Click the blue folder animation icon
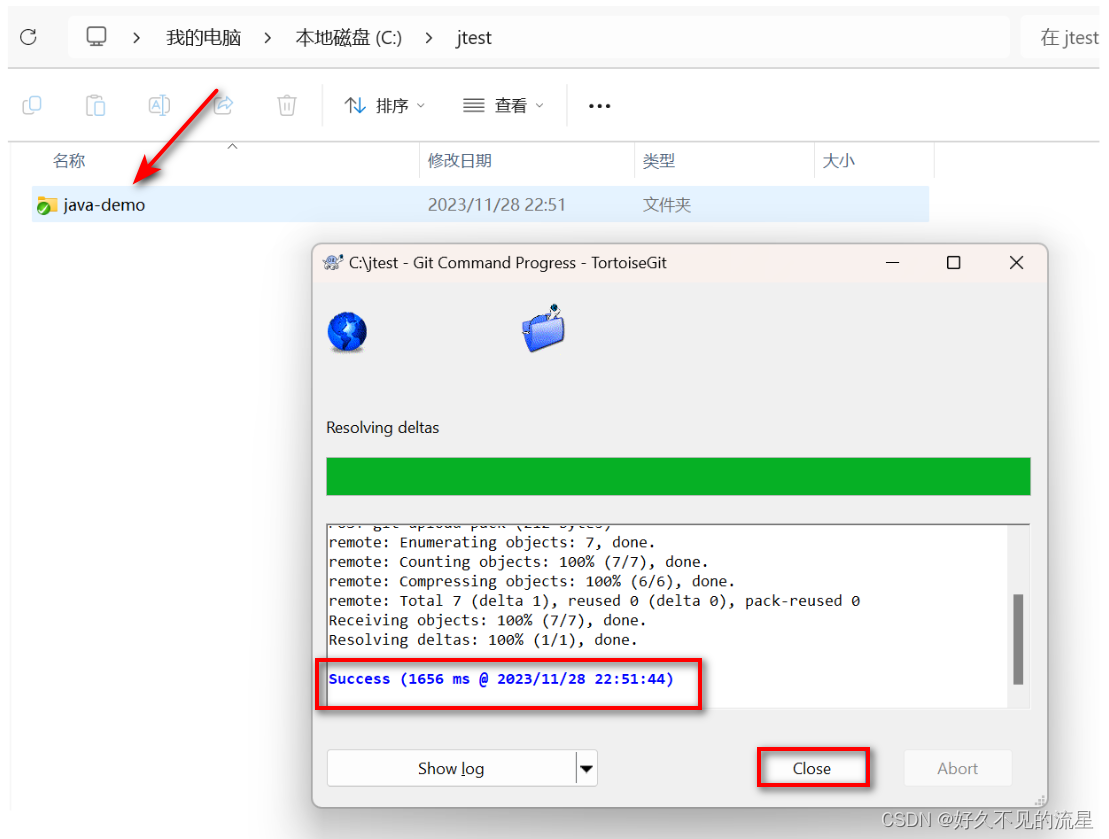1109x839 pixels. pyautogui.click(x=543, y=328)
